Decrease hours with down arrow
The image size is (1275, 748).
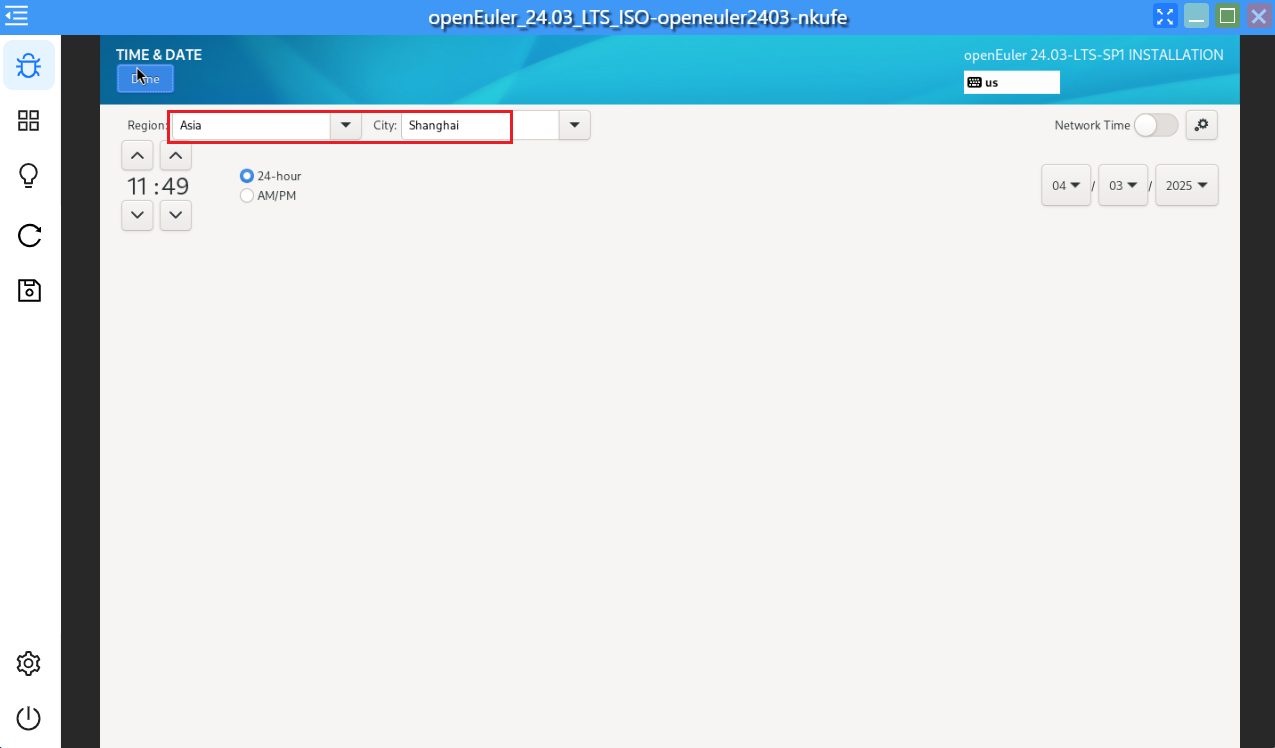(x=137, y=215)
